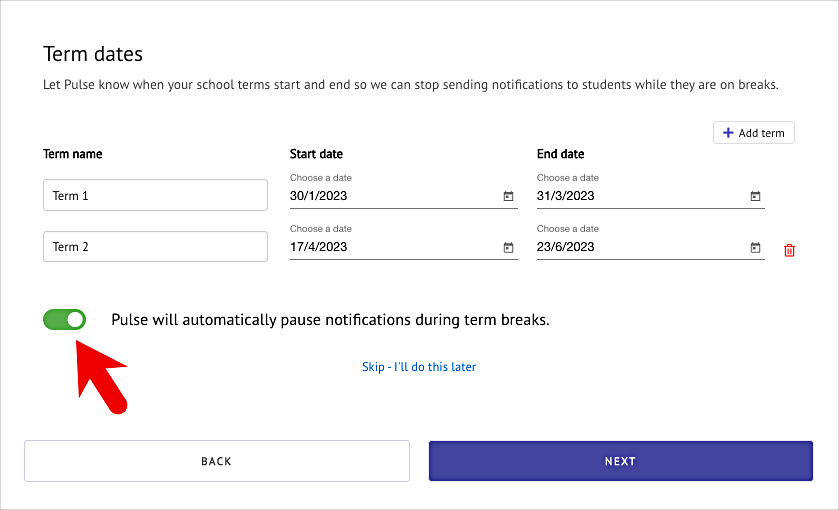Open calendar icon beside 23/6/2023
Screen dimensions: 839x510
[x=755, y=247]
